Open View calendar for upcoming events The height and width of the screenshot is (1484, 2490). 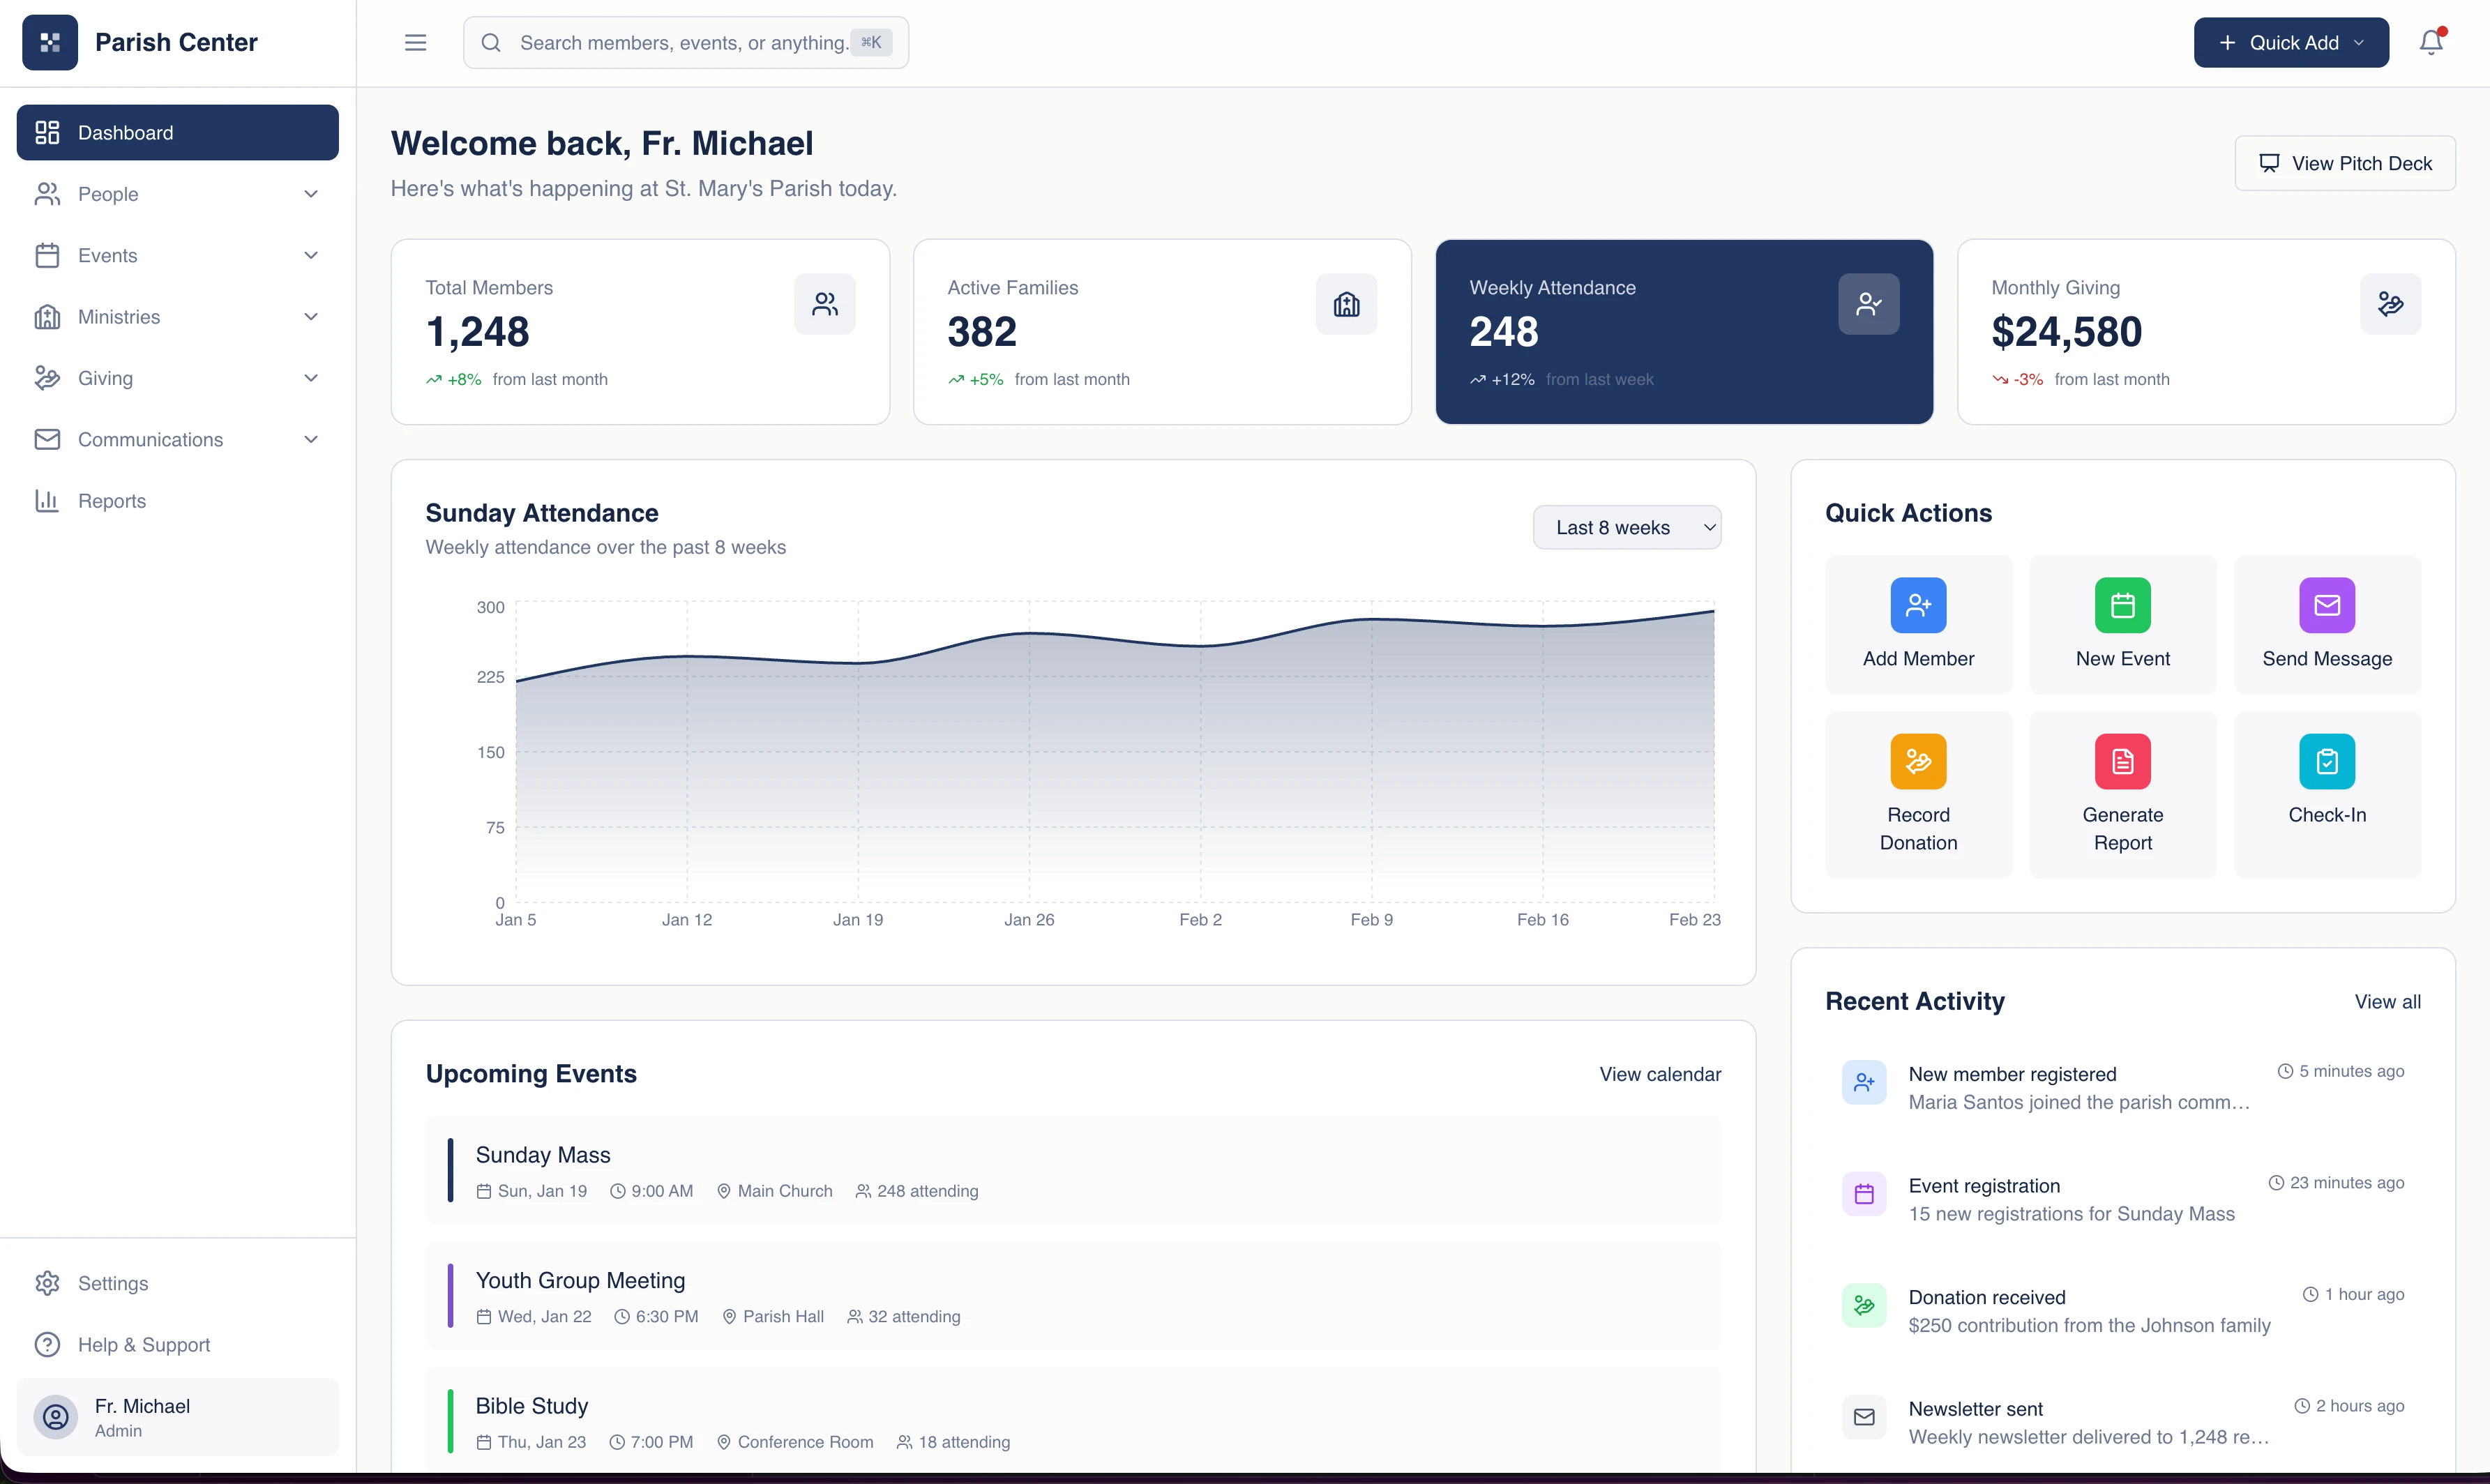click(x=1659, y=1073)
